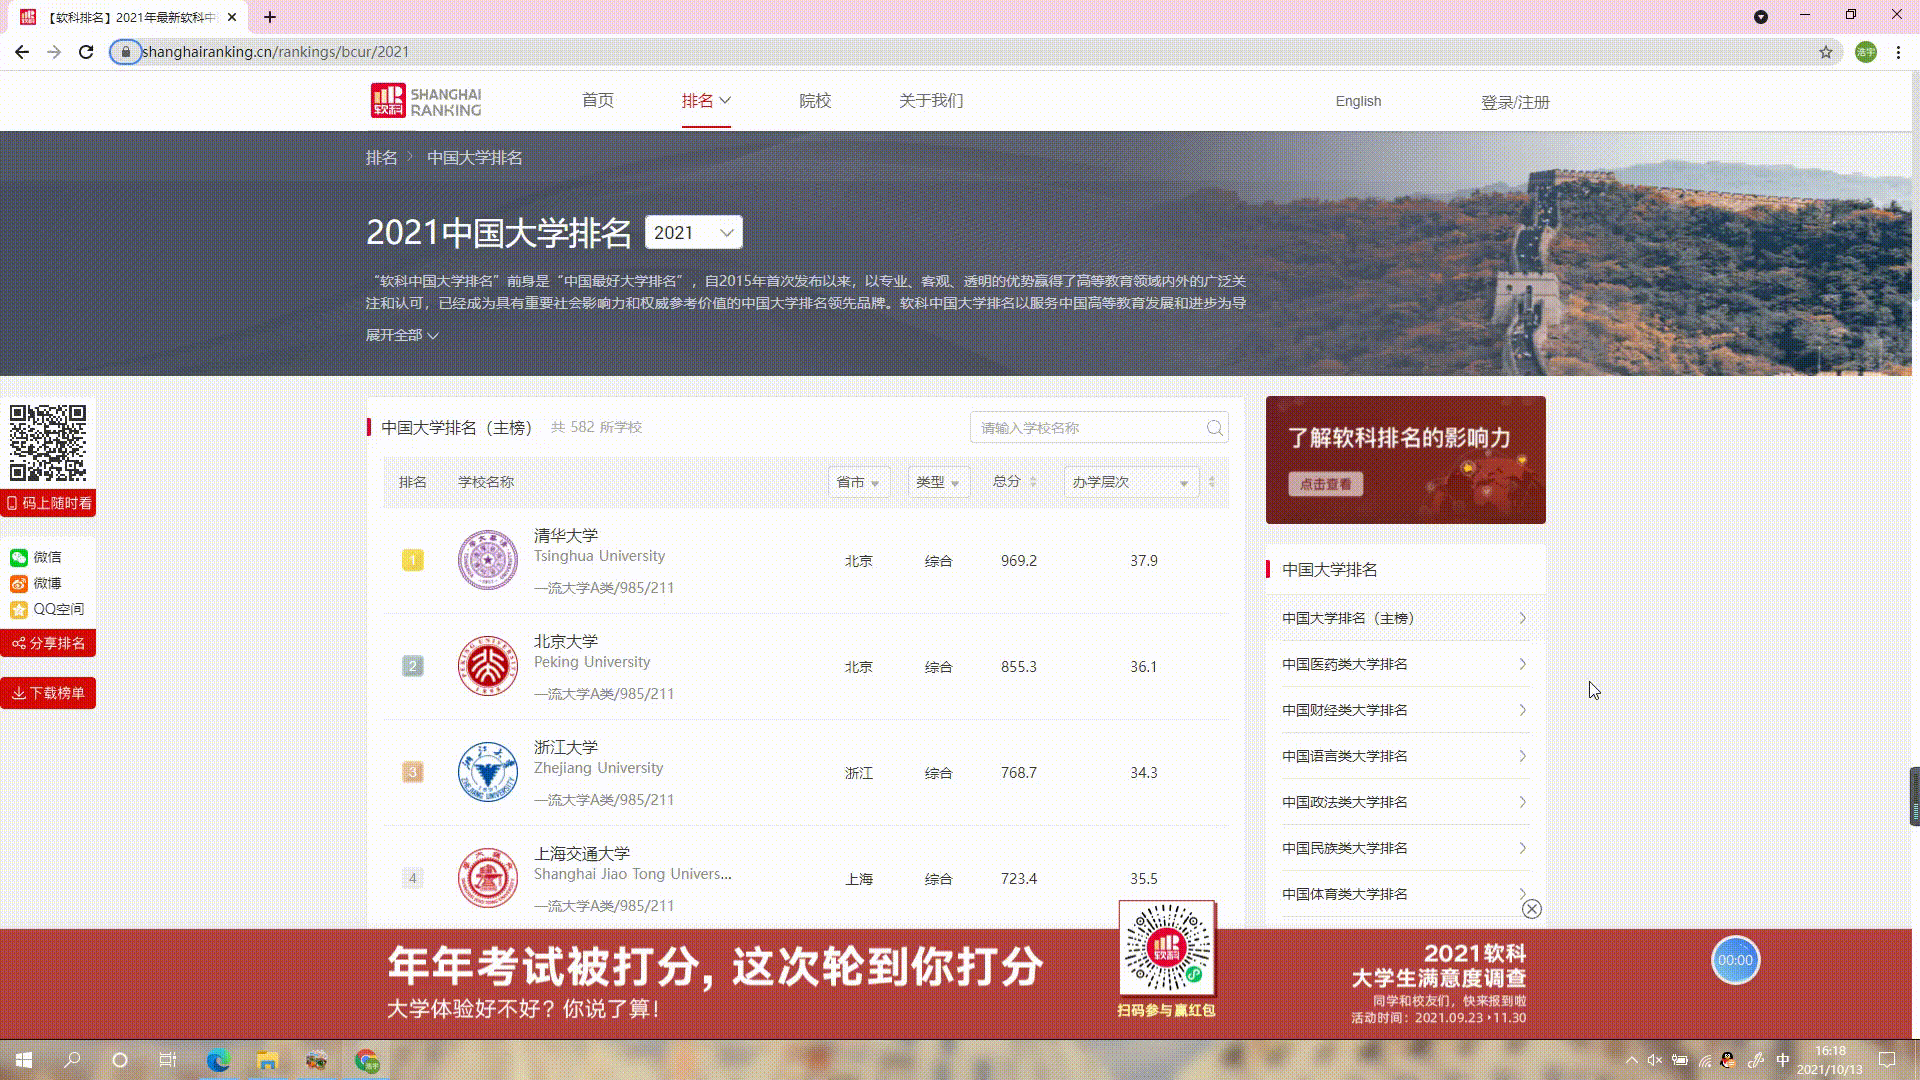Share to Weibo via 微博 icon
This screenshot has width=1920, height=1080.
pyautogui.click(x=19, y=584)
